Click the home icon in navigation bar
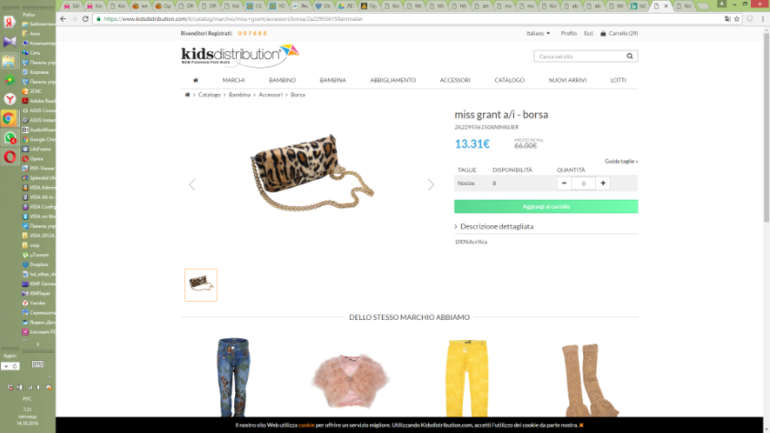770x433 pixels. coord(195,80)
